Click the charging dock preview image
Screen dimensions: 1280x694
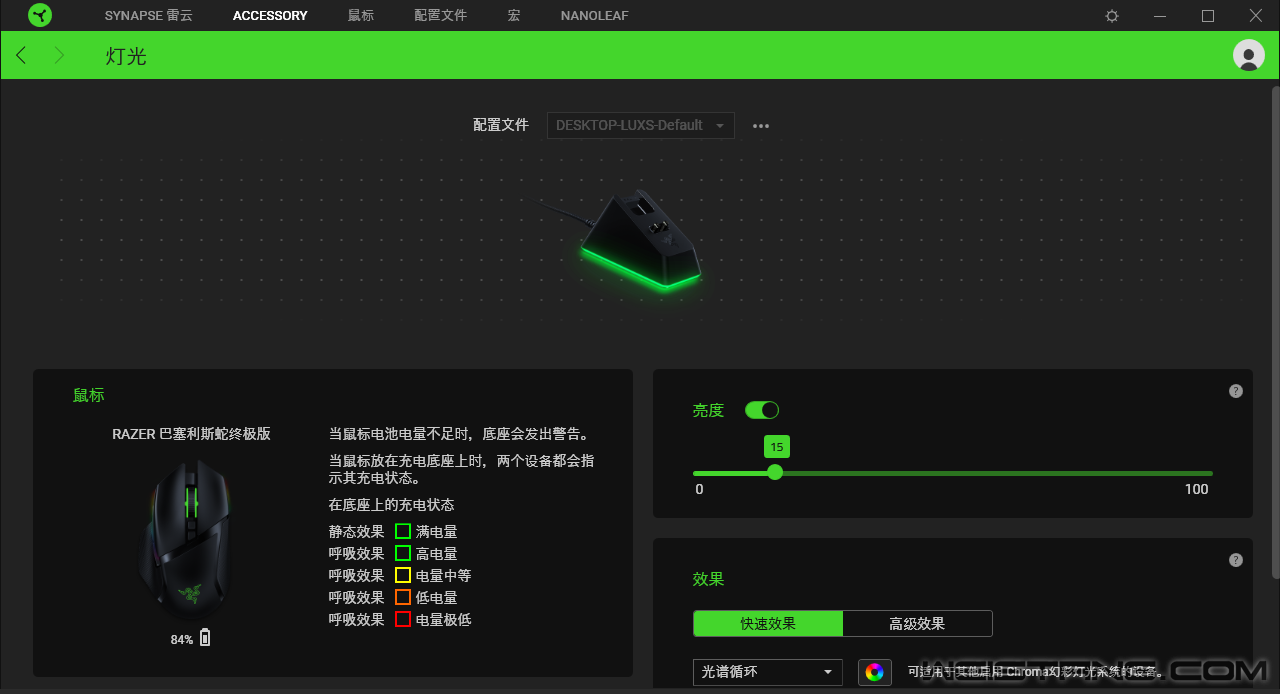(x=640, y=240)
